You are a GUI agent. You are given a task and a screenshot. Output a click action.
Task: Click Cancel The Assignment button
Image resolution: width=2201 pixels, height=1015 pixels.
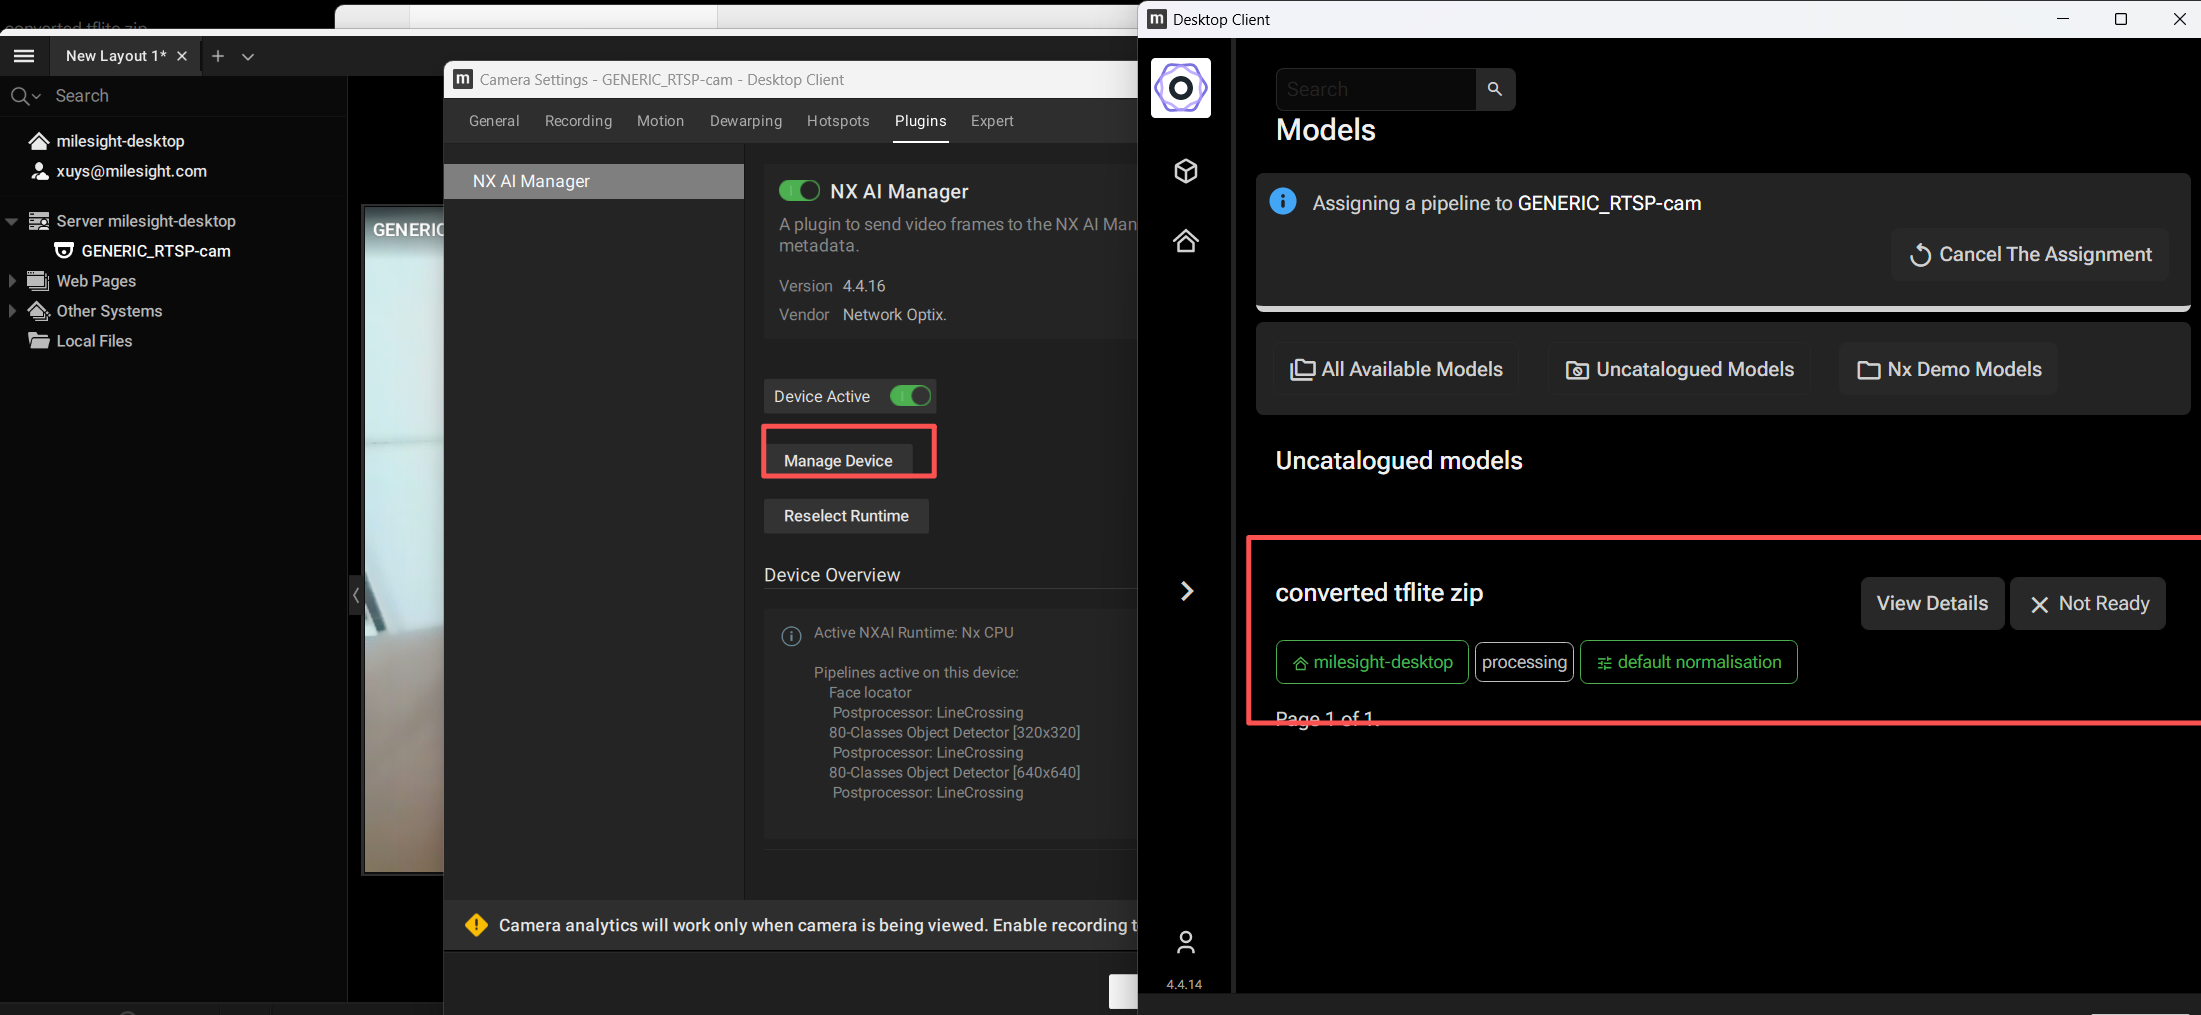pos(2030,254)
